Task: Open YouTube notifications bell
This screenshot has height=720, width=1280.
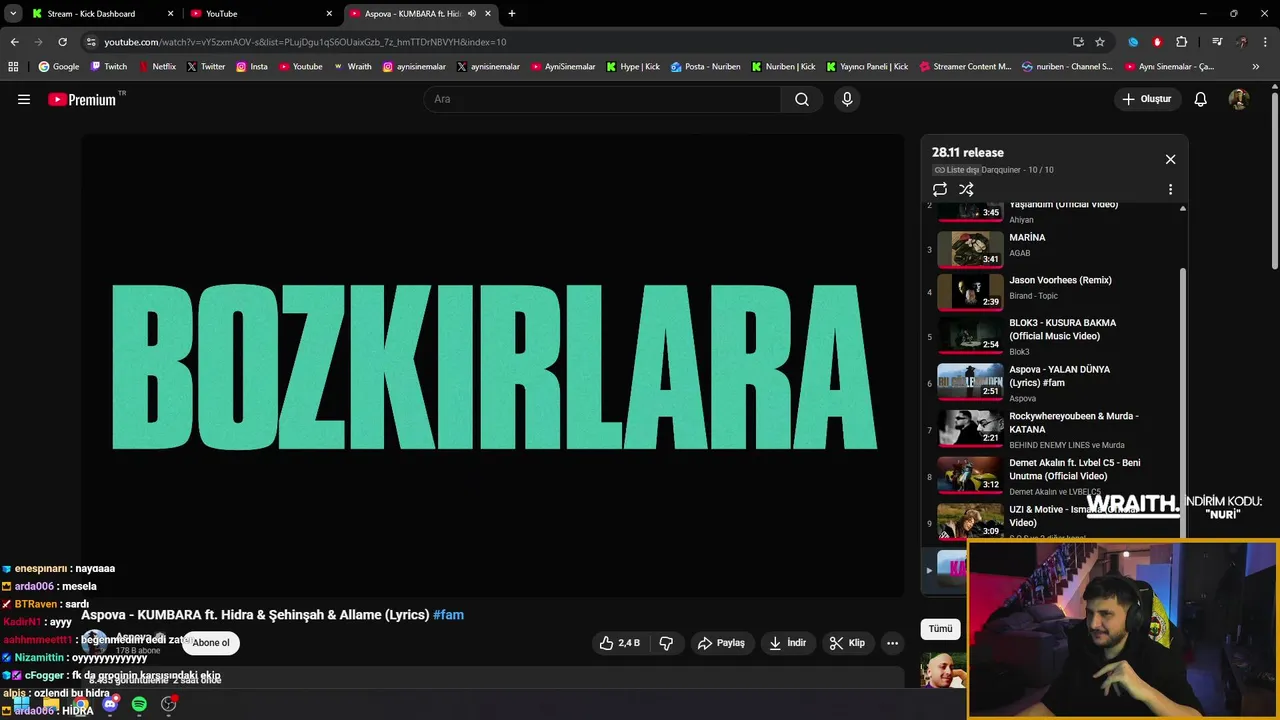Action: pyautogui.click(x=1201, y=99)
